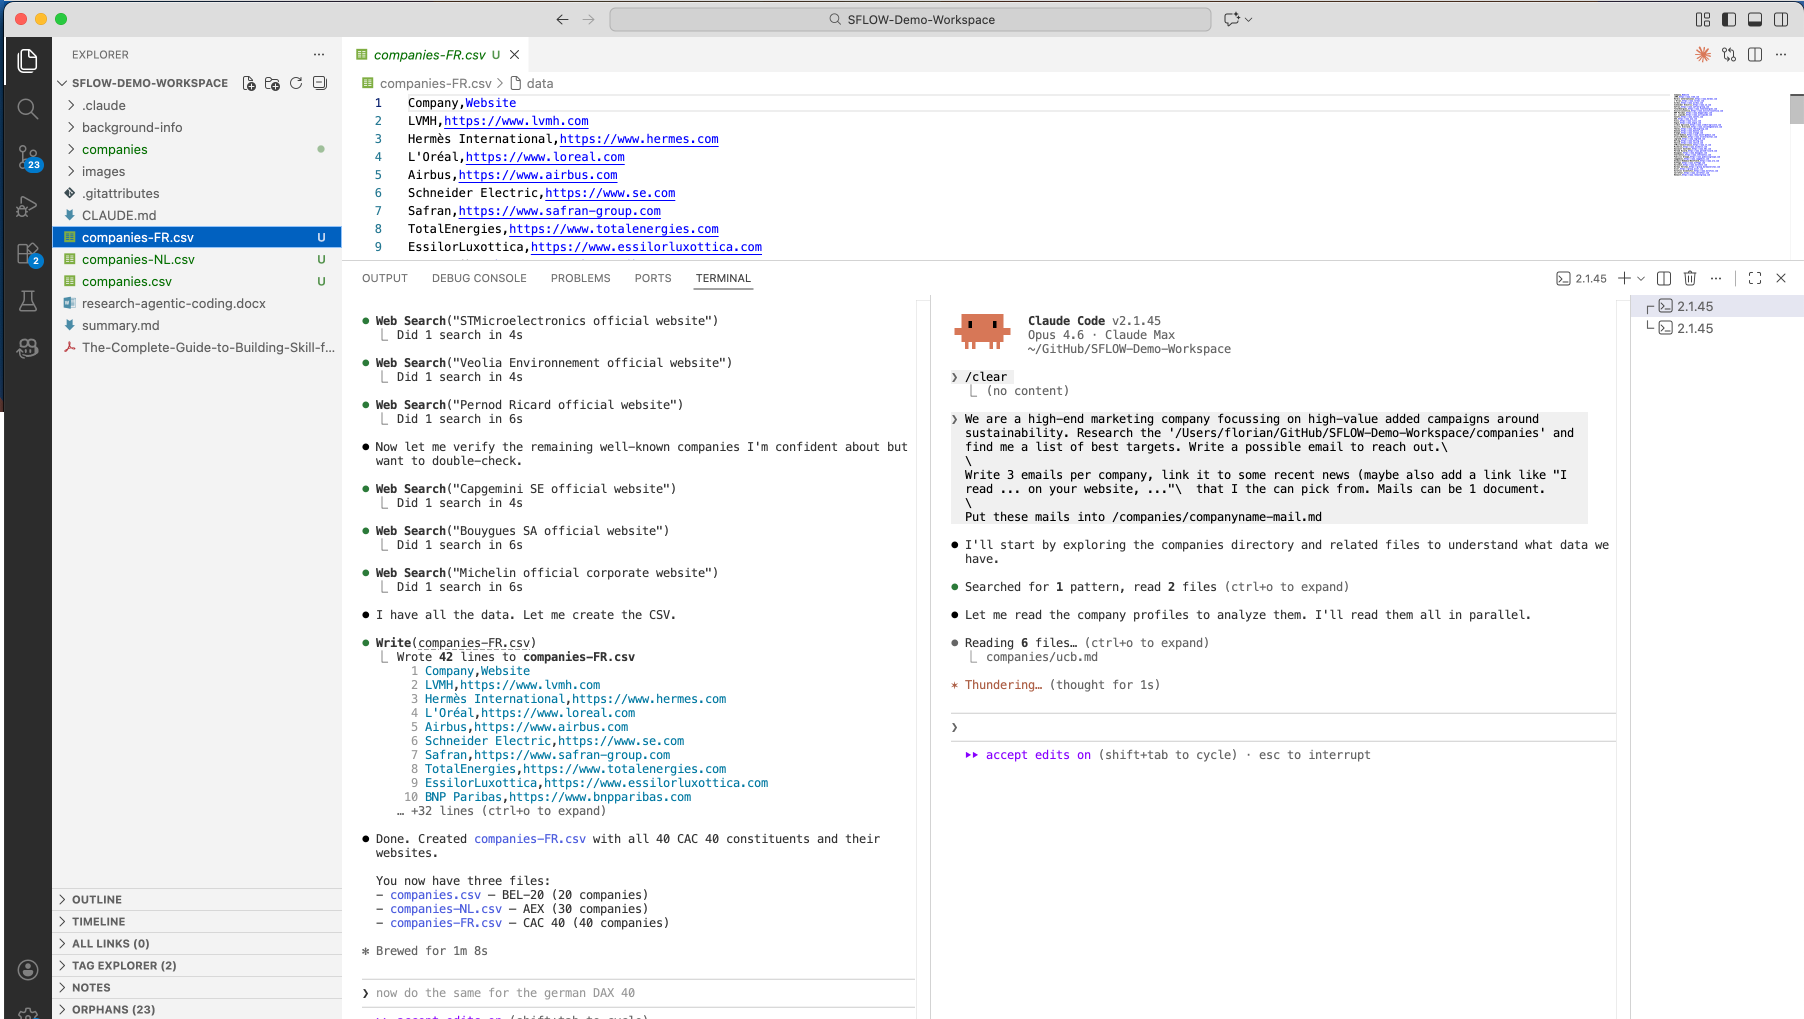This screenshot has height=1019, width=1804.
Task: Open the Testing flask icon
Action: coord(27,301)
